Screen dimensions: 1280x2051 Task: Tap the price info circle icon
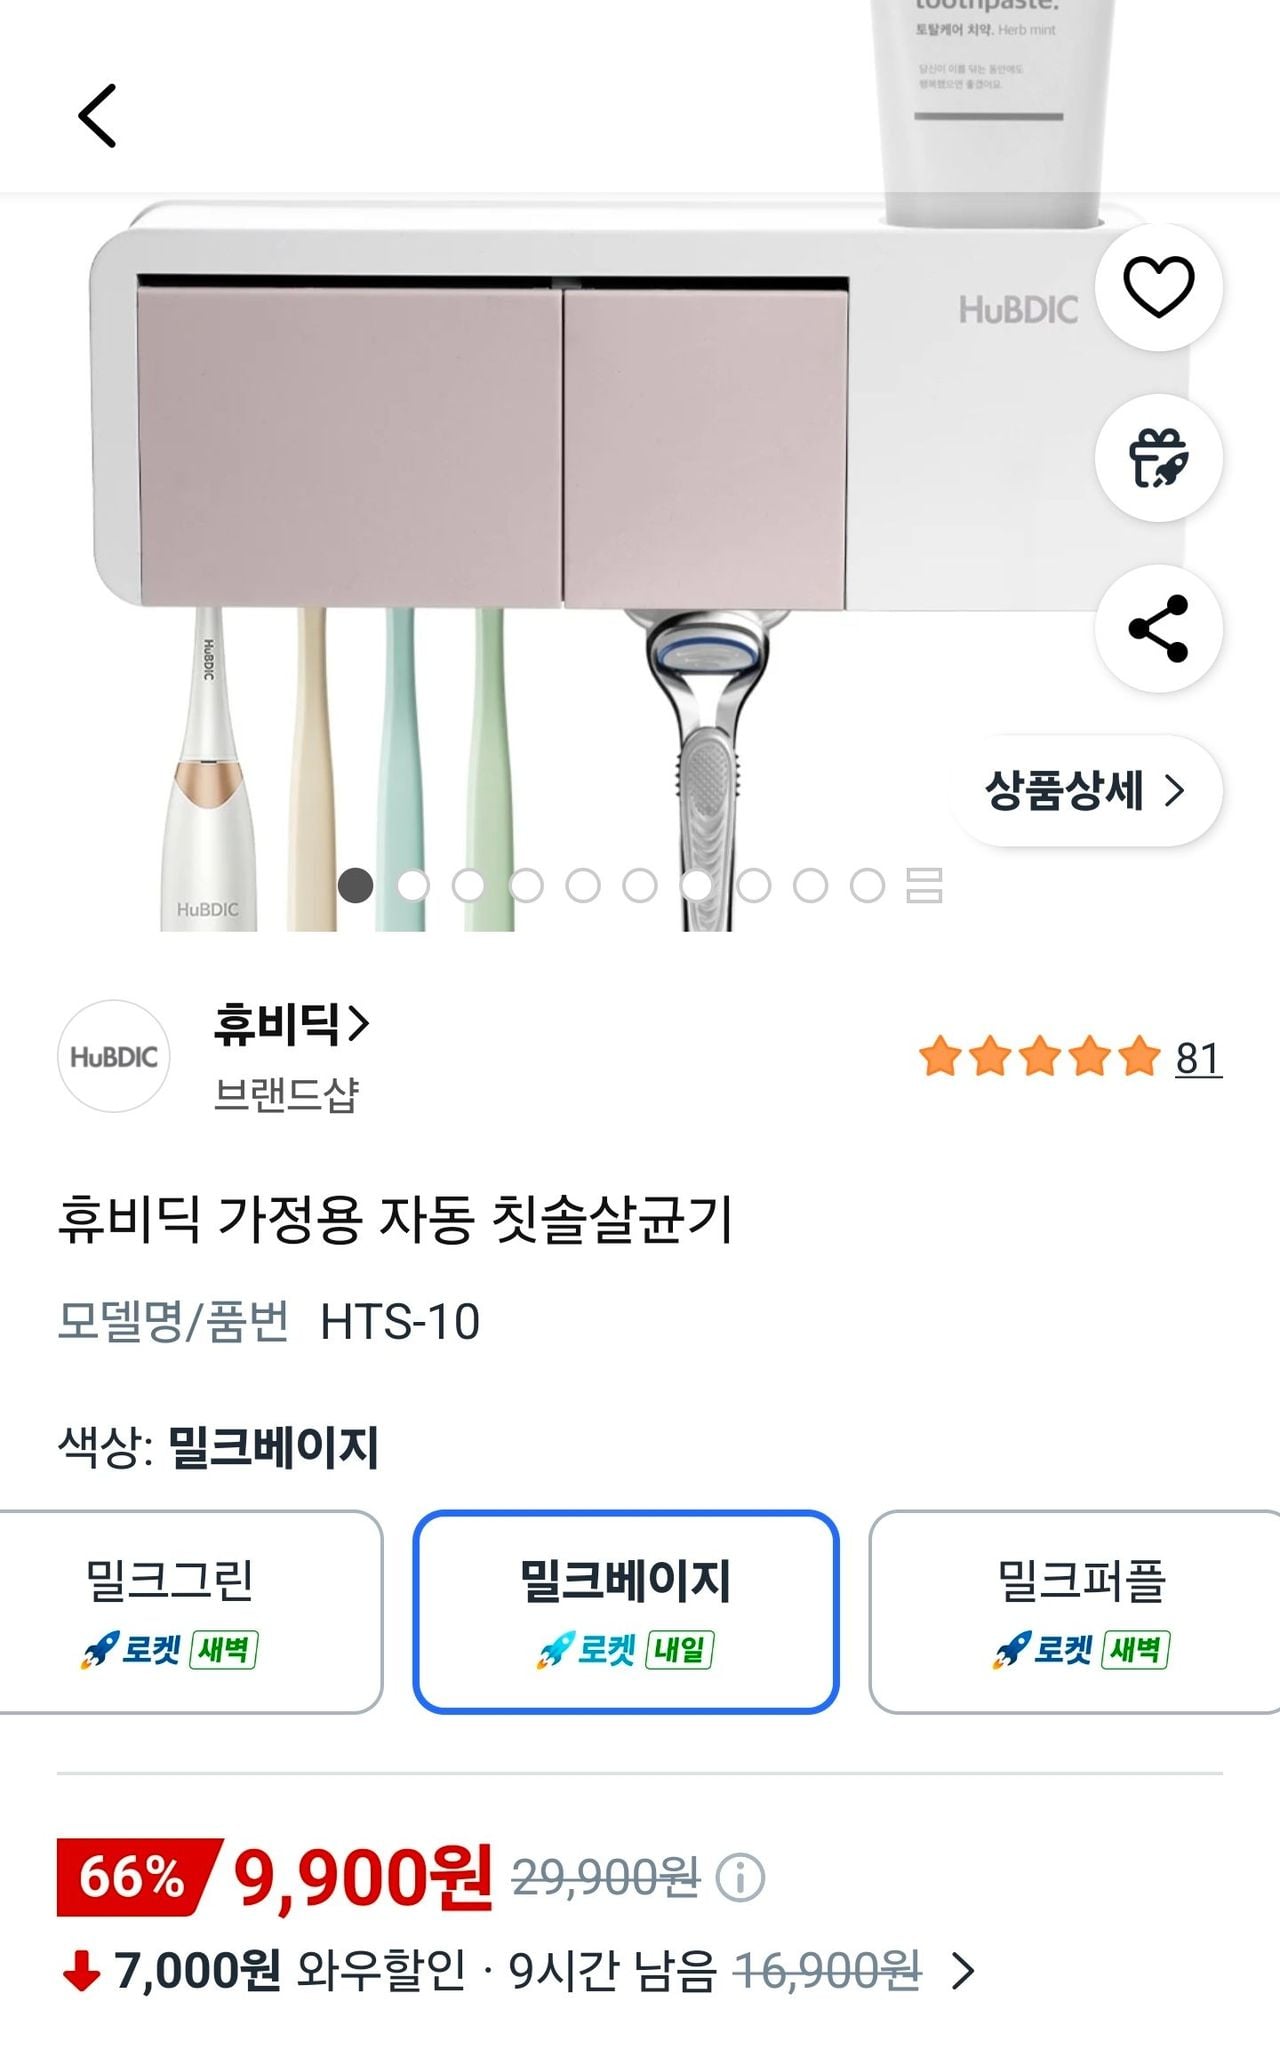point(741,1878)
